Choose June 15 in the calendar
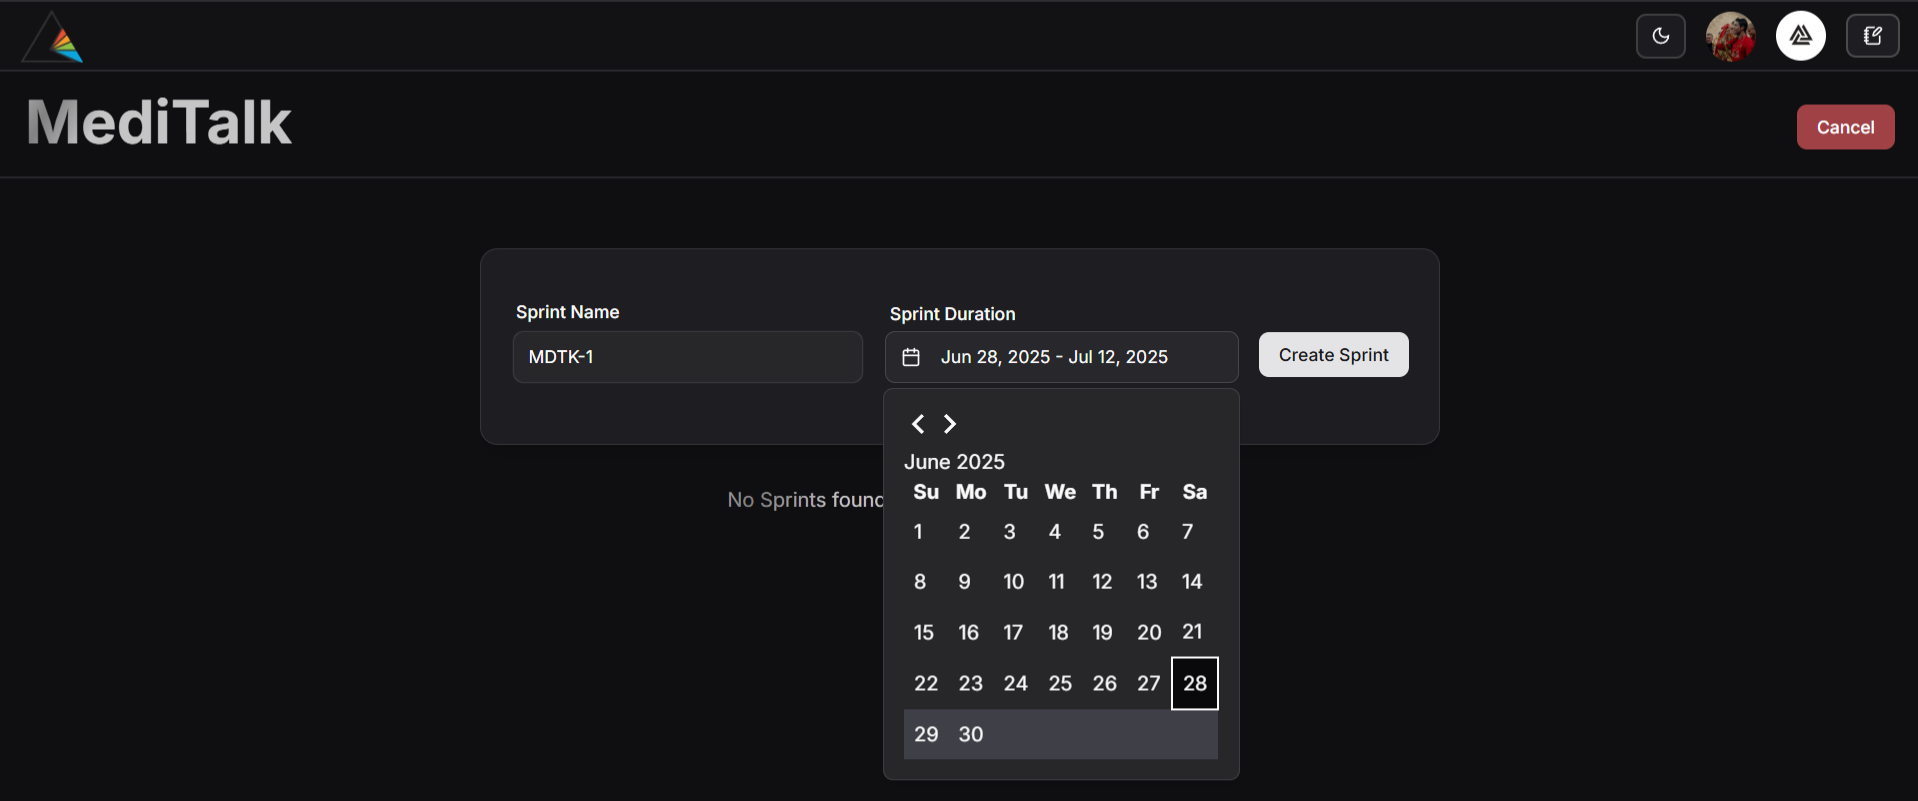Screen dimensions: 1918x801 pyautogui.click(x=924, y=632)
